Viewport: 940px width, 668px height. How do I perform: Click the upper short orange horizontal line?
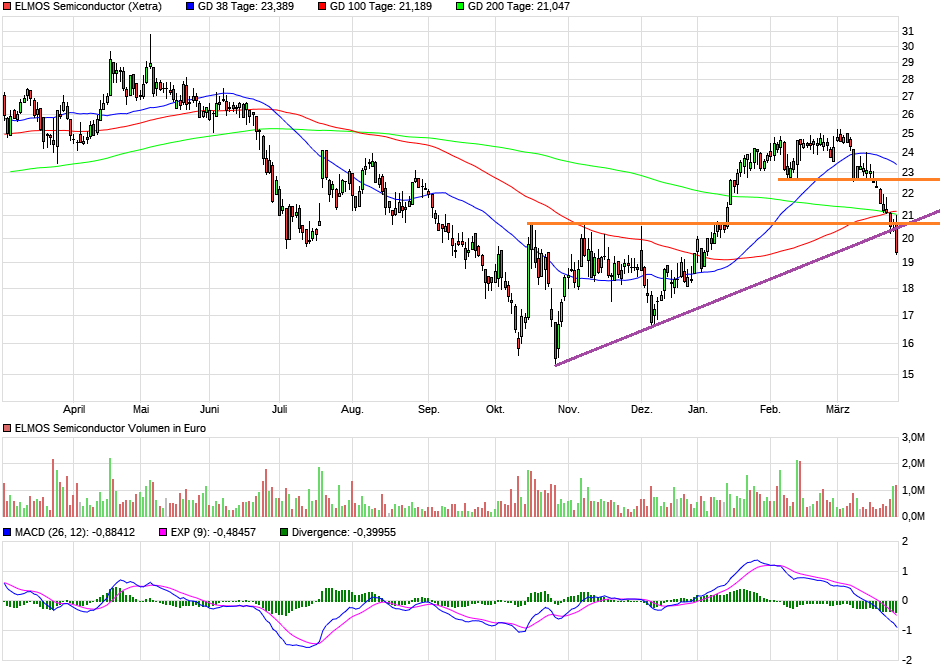coord(858,179)
